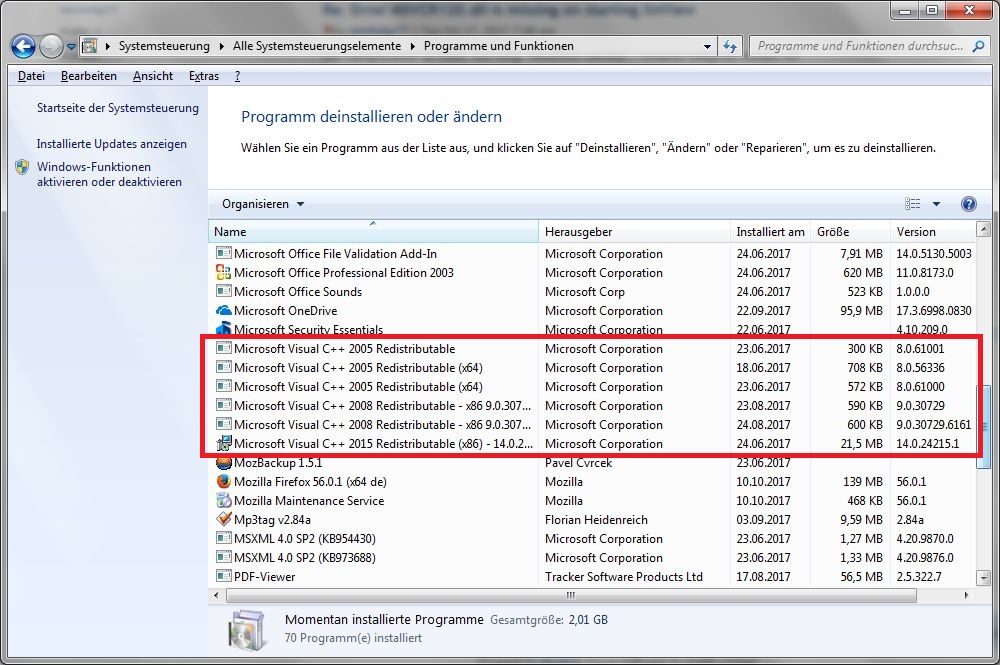Click the Refresh address bar button
Viewport: 1000px width, 665px height.
pos(730,46)
